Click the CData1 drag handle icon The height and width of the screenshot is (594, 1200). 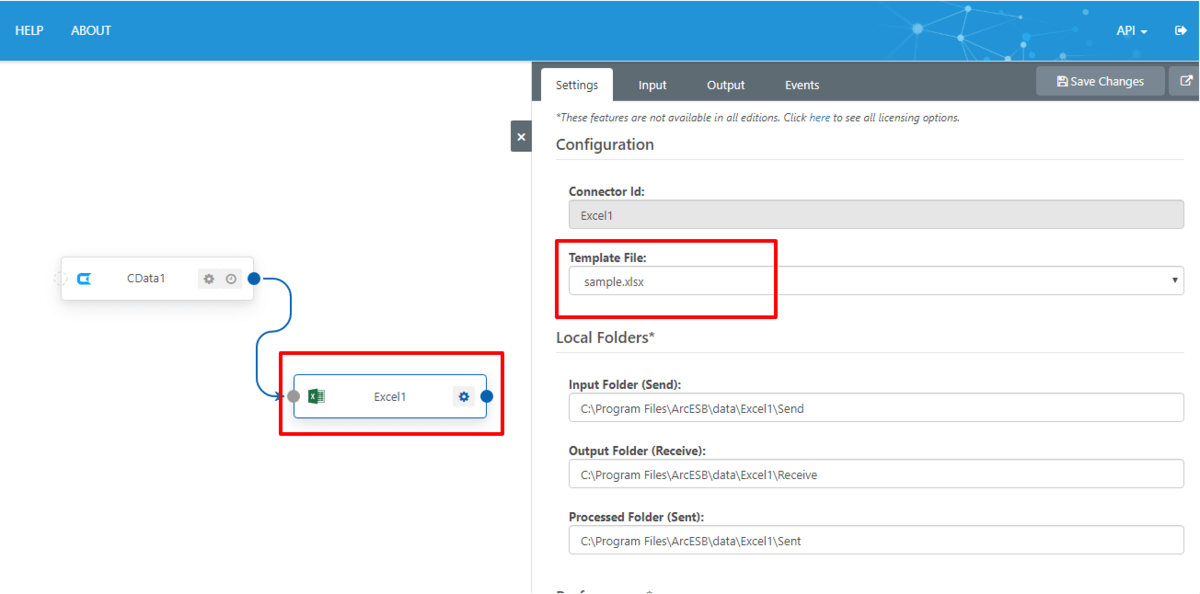pyautogui.click(x=60, y=278)
